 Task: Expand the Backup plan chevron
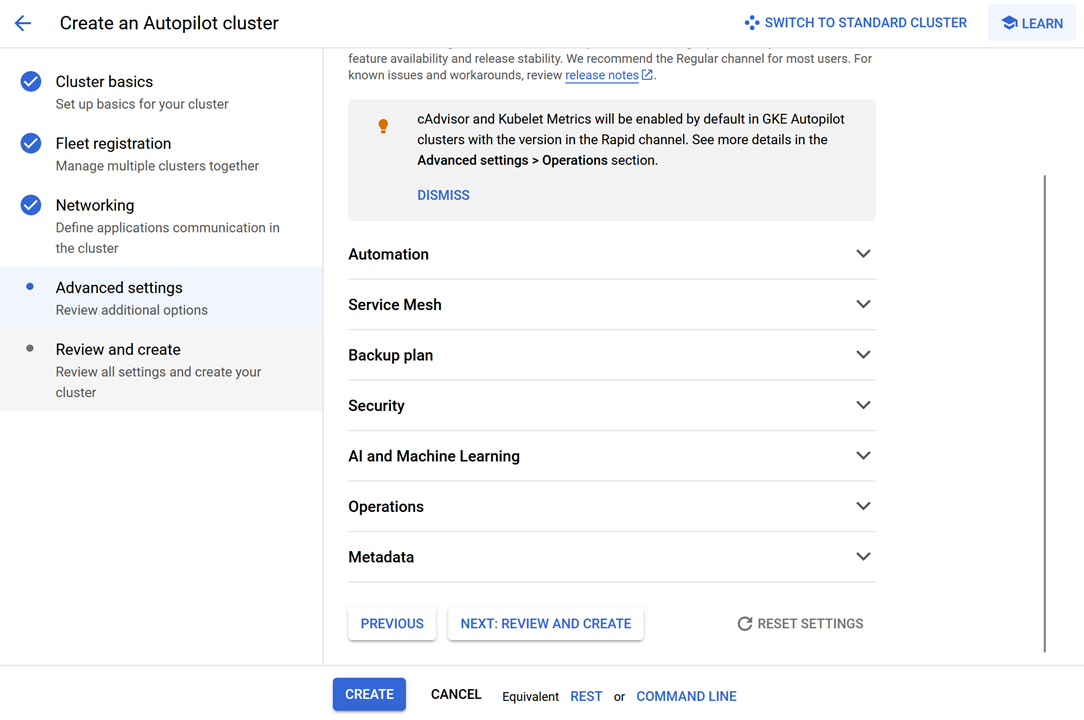click(x=863, y=355)
